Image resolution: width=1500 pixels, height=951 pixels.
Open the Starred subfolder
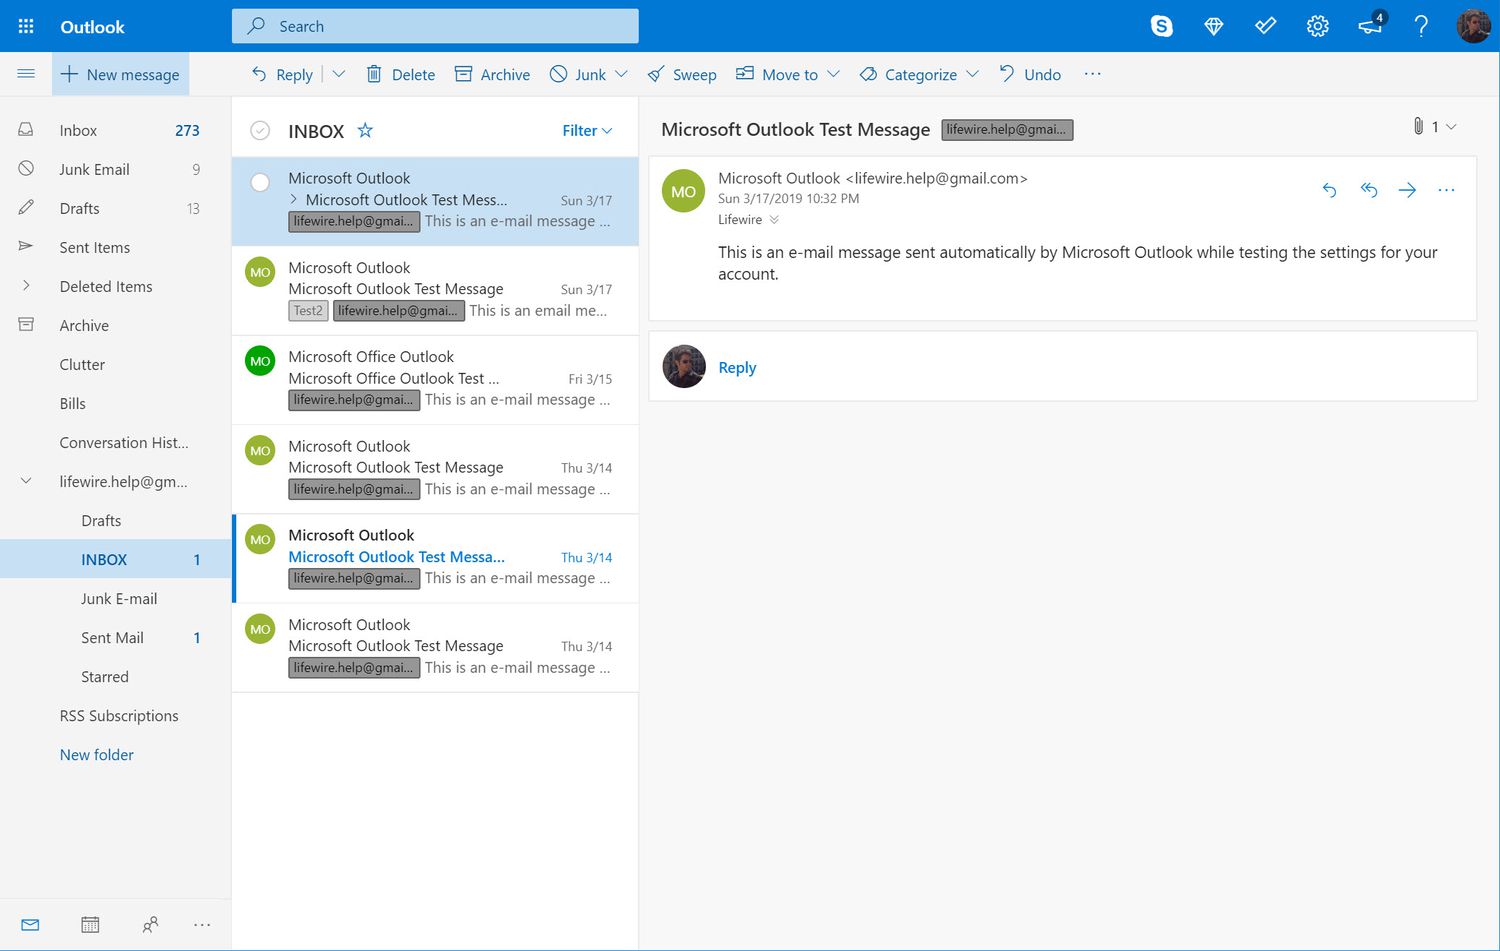click(115, 676)
